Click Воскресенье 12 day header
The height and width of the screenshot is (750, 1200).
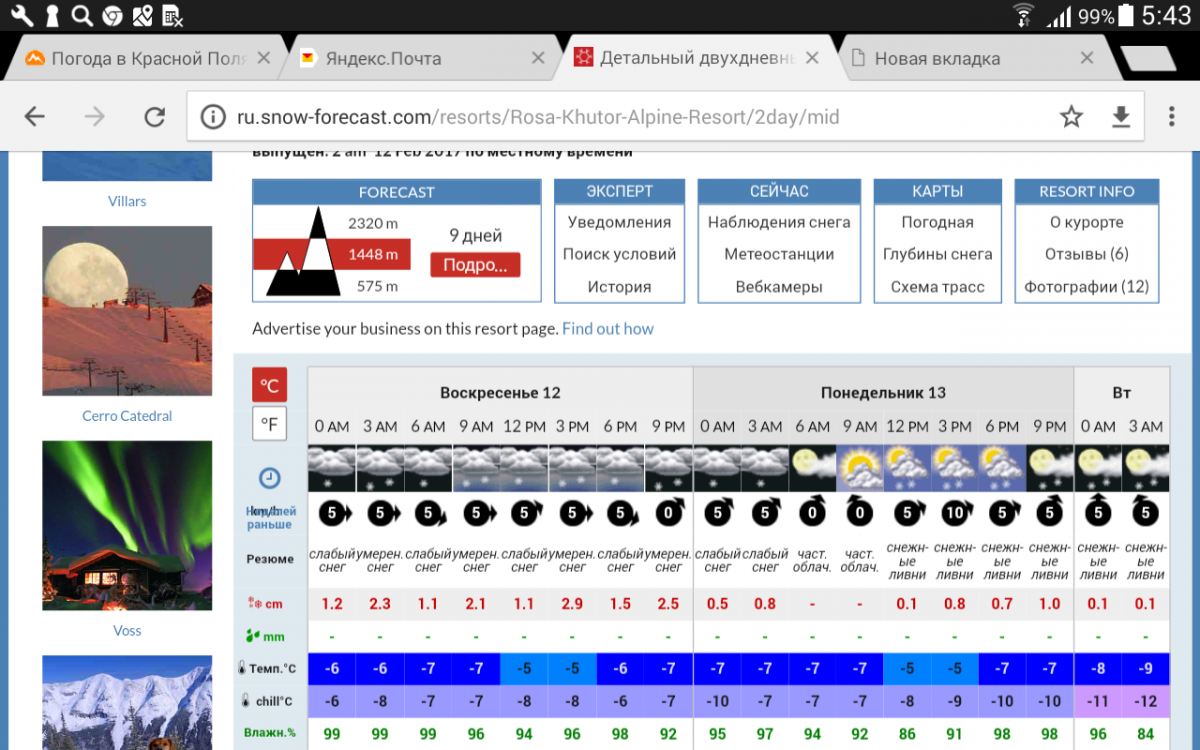[500, 392]
